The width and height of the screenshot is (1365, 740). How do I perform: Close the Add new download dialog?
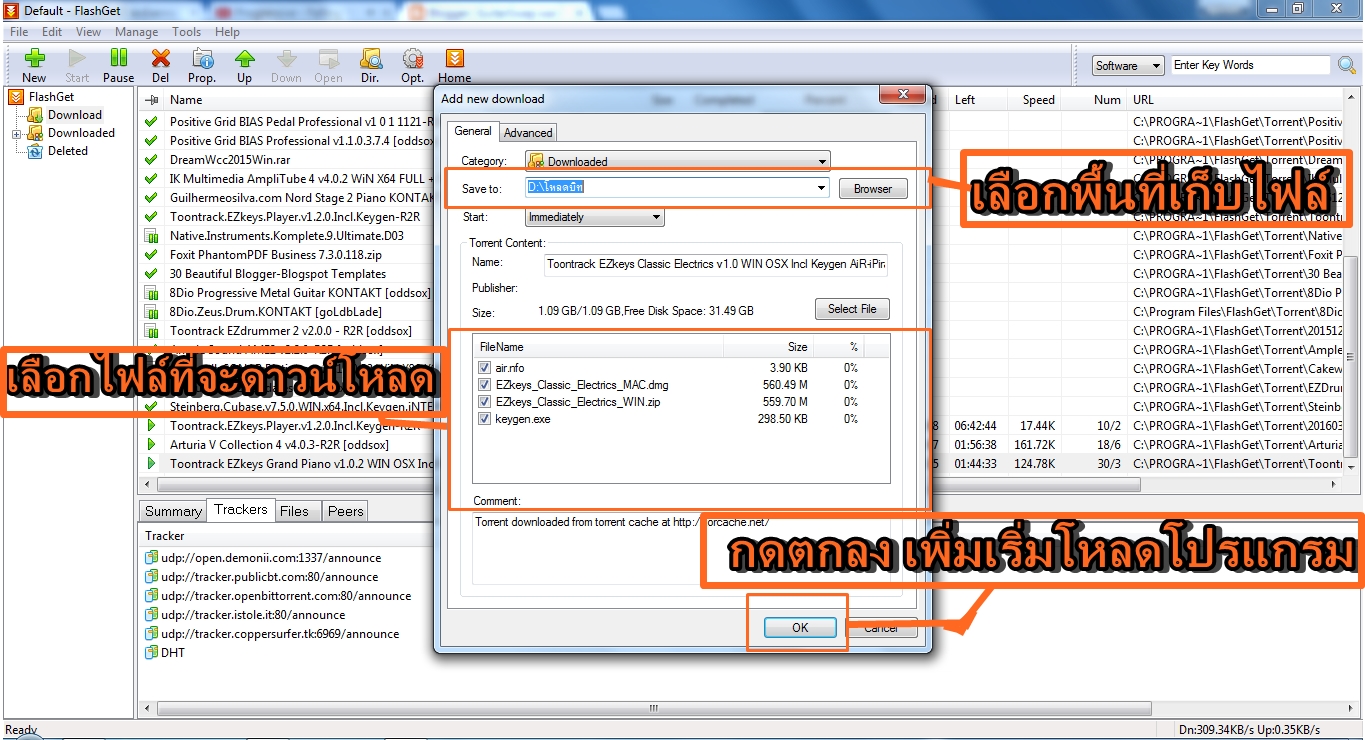(x=904, y=93)
